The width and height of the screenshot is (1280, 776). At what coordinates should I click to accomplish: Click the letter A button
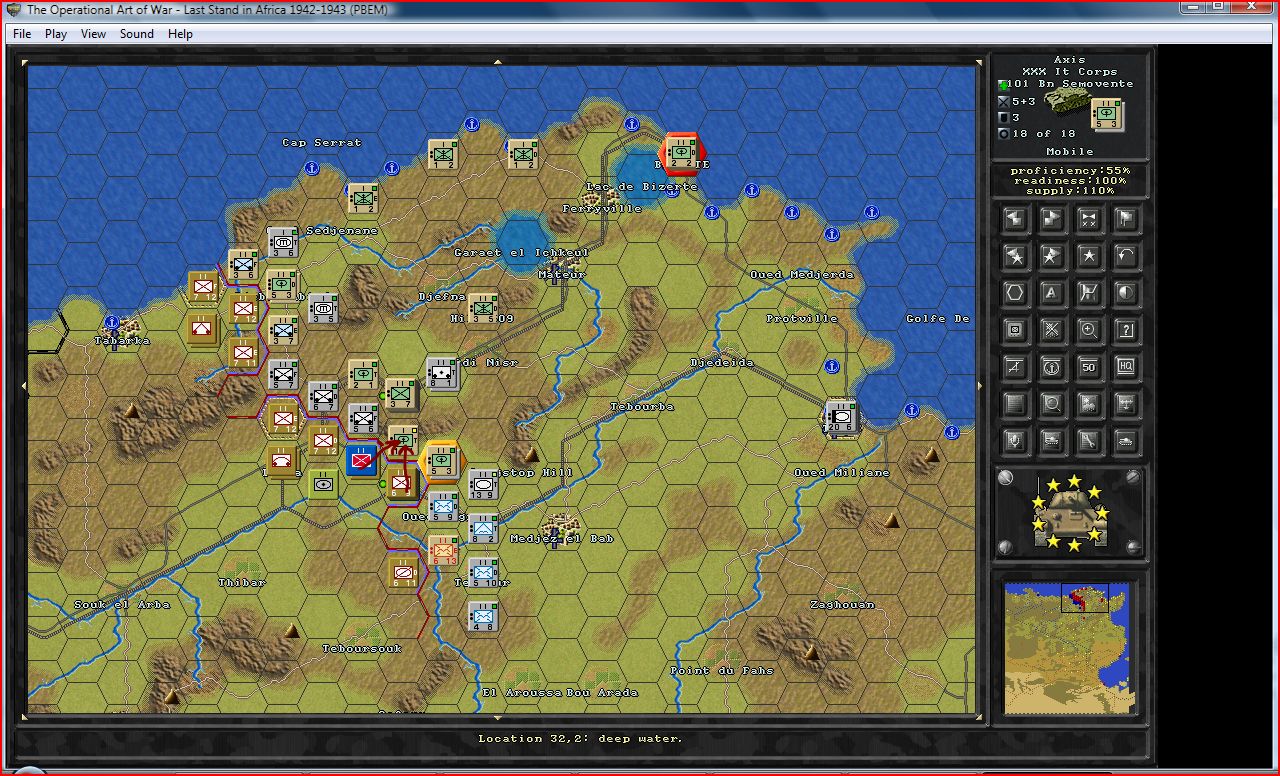[1052, 293]
